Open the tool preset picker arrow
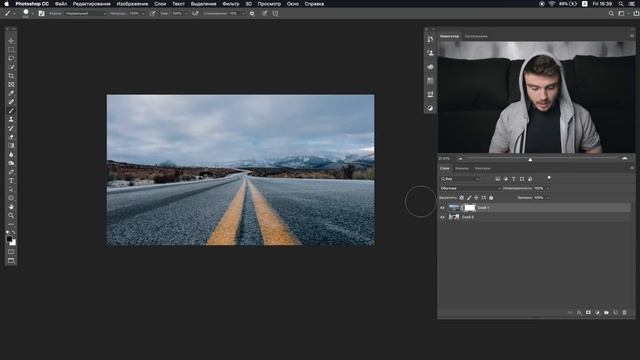 coord(14,13)
